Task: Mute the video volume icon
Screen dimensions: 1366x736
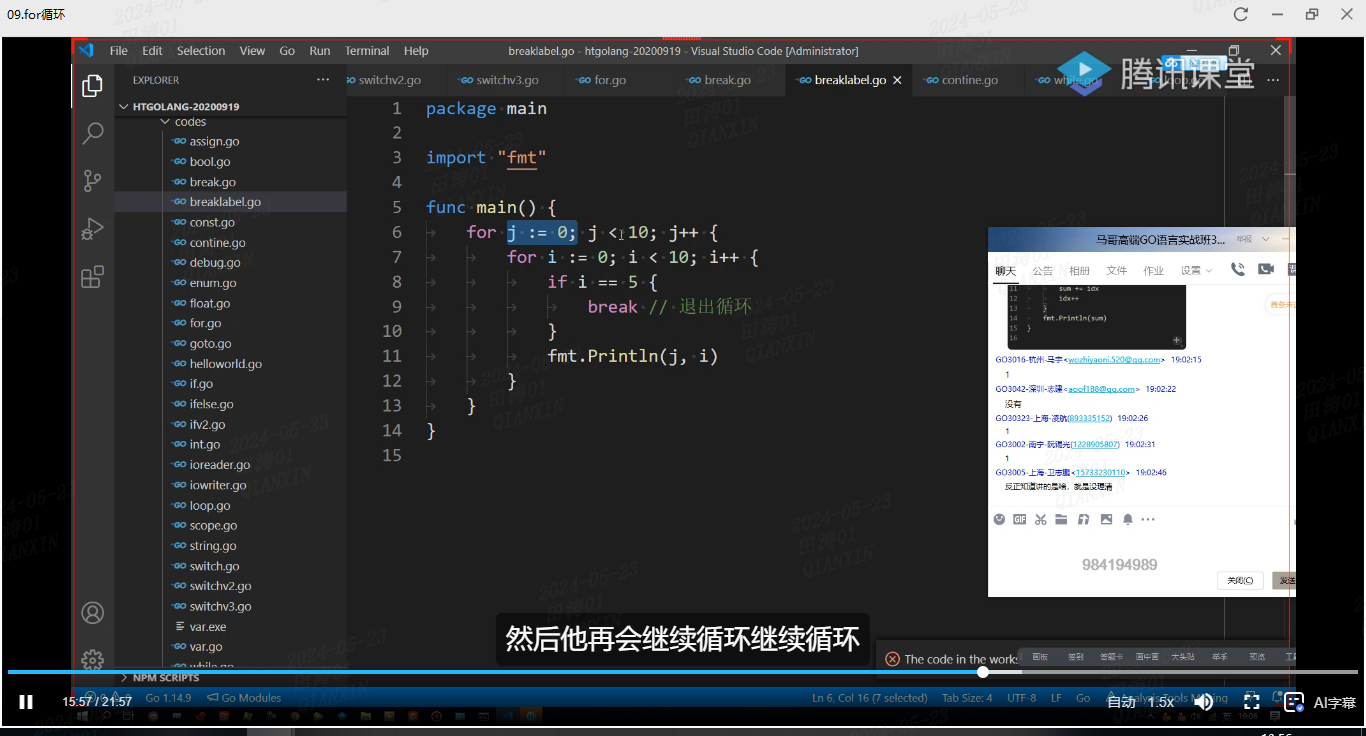Action: (1205, 702)
